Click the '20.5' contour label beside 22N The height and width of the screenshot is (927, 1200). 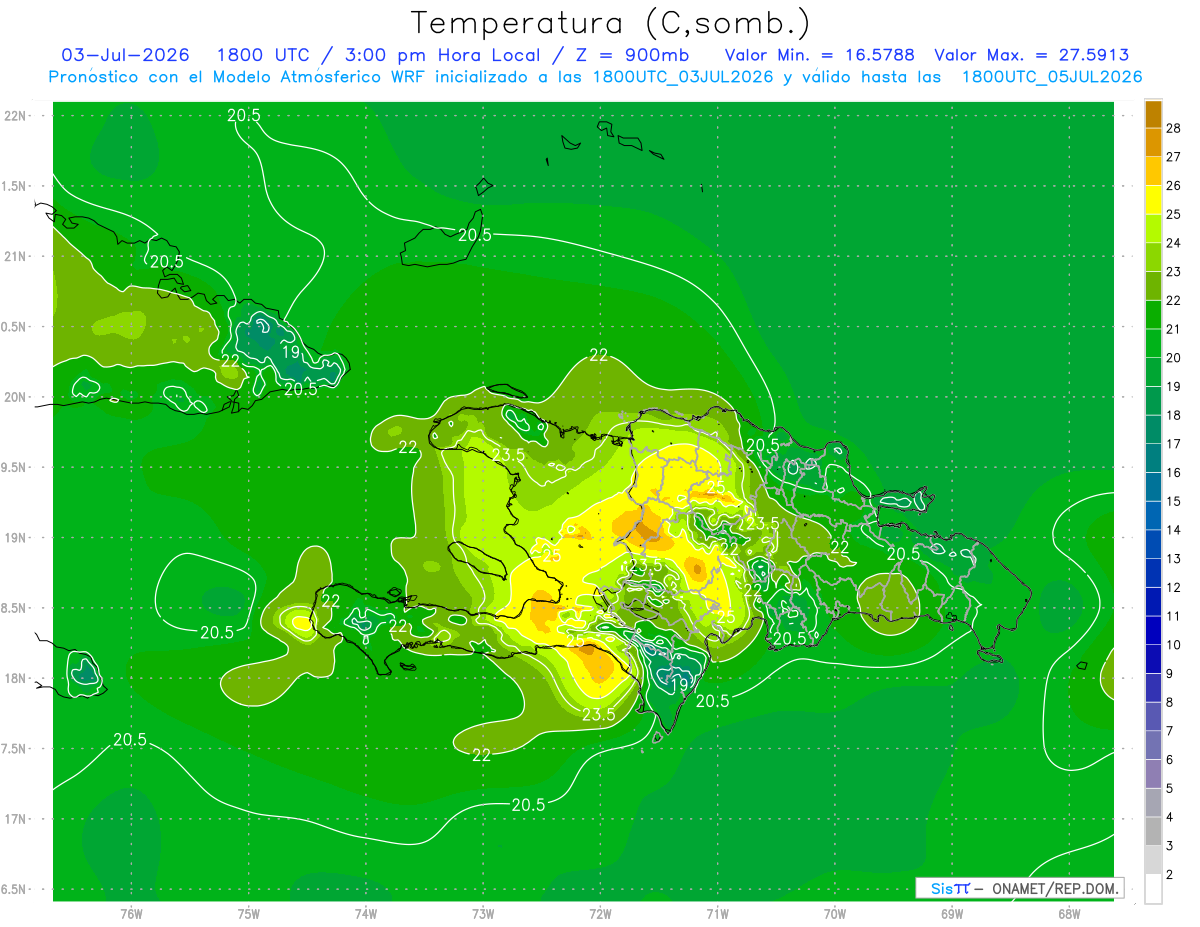[244, 115]
